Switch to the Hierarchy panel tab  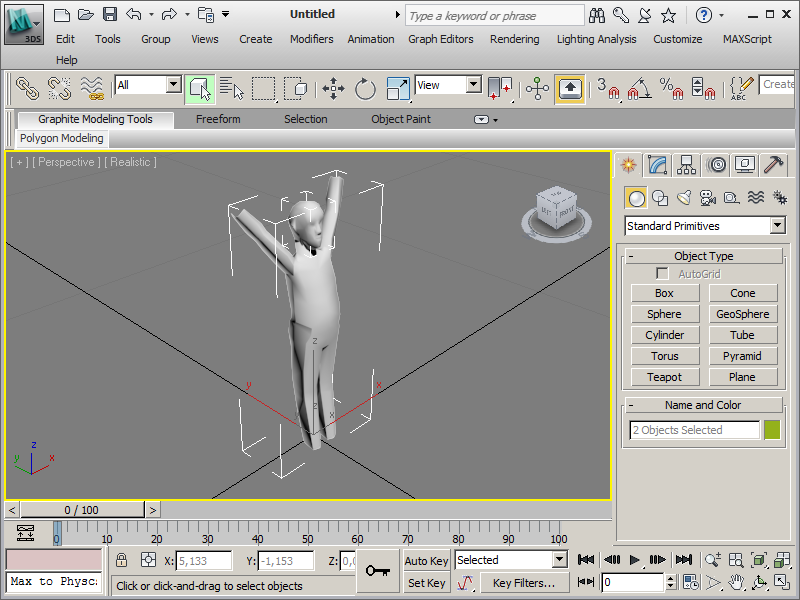pyautogui.click(x=686, y=165)
